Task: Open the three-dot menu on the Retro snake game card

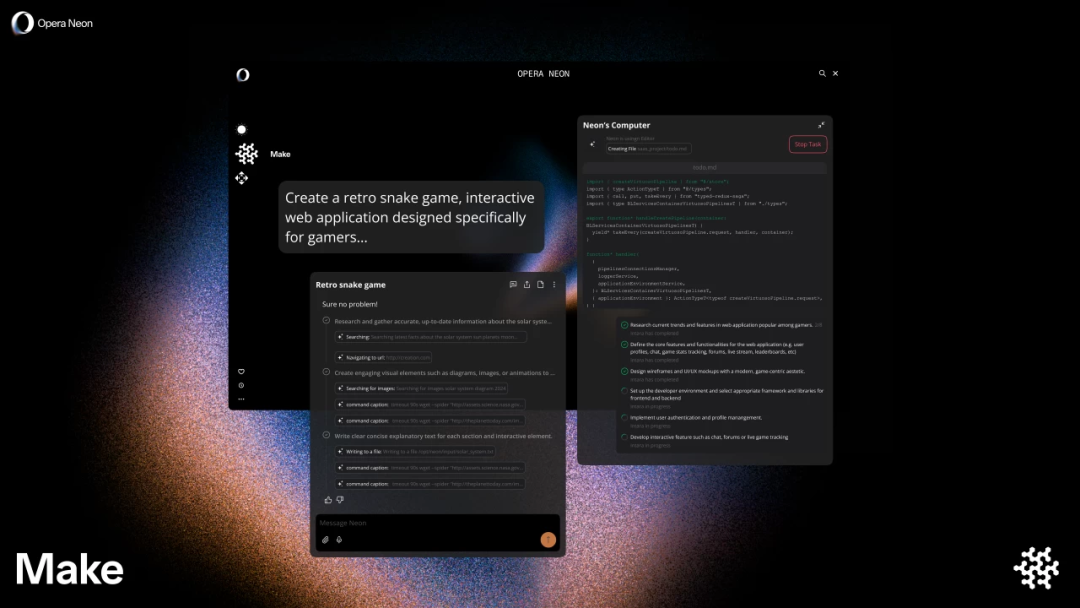Action: (x=554, y=284)
